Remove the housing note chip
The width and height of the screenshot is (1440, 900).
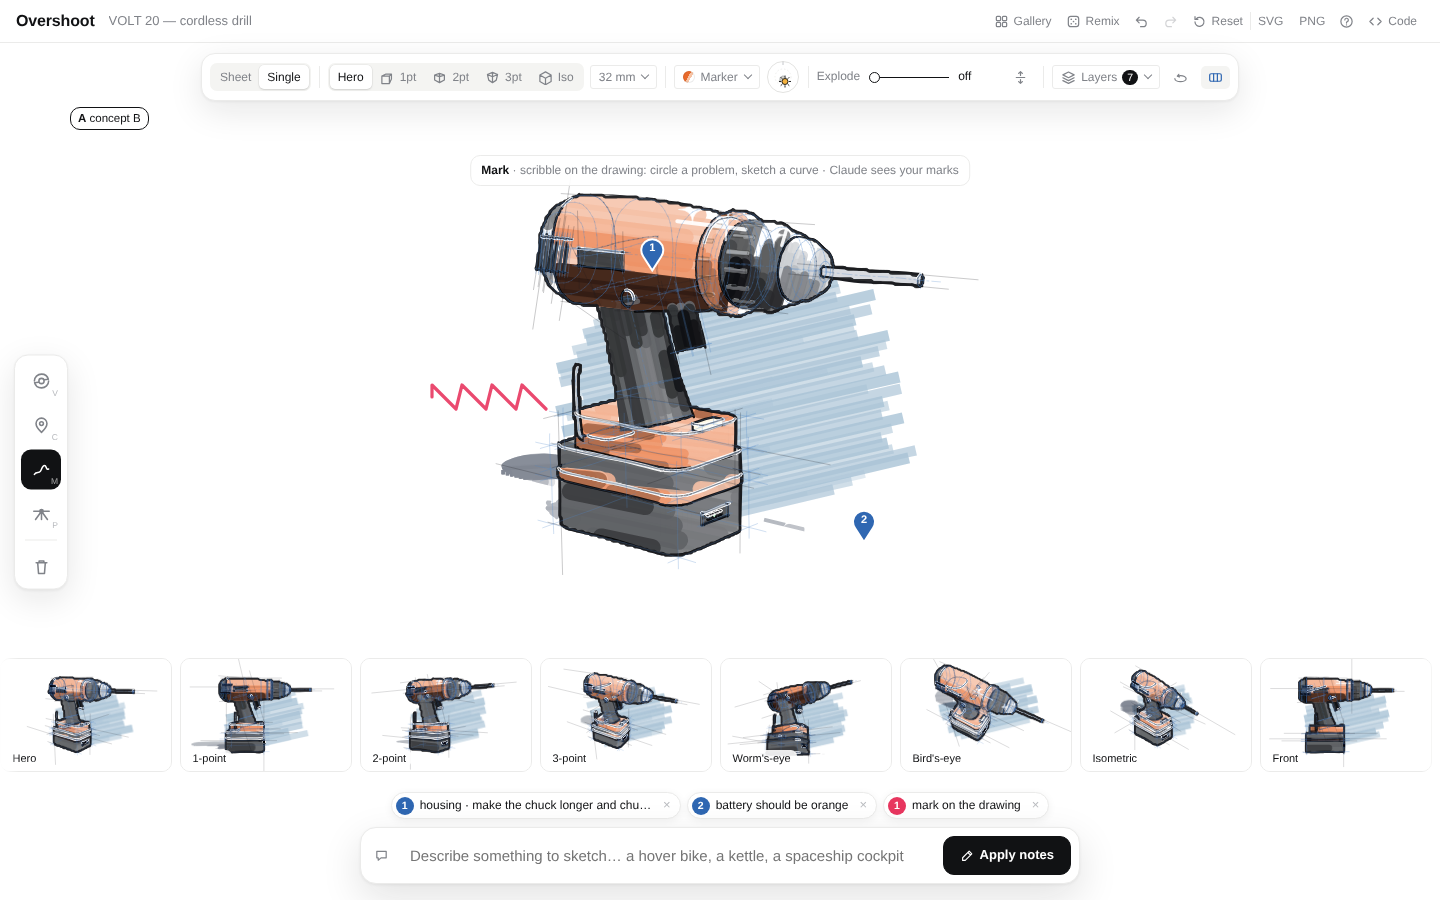(667, 805)
